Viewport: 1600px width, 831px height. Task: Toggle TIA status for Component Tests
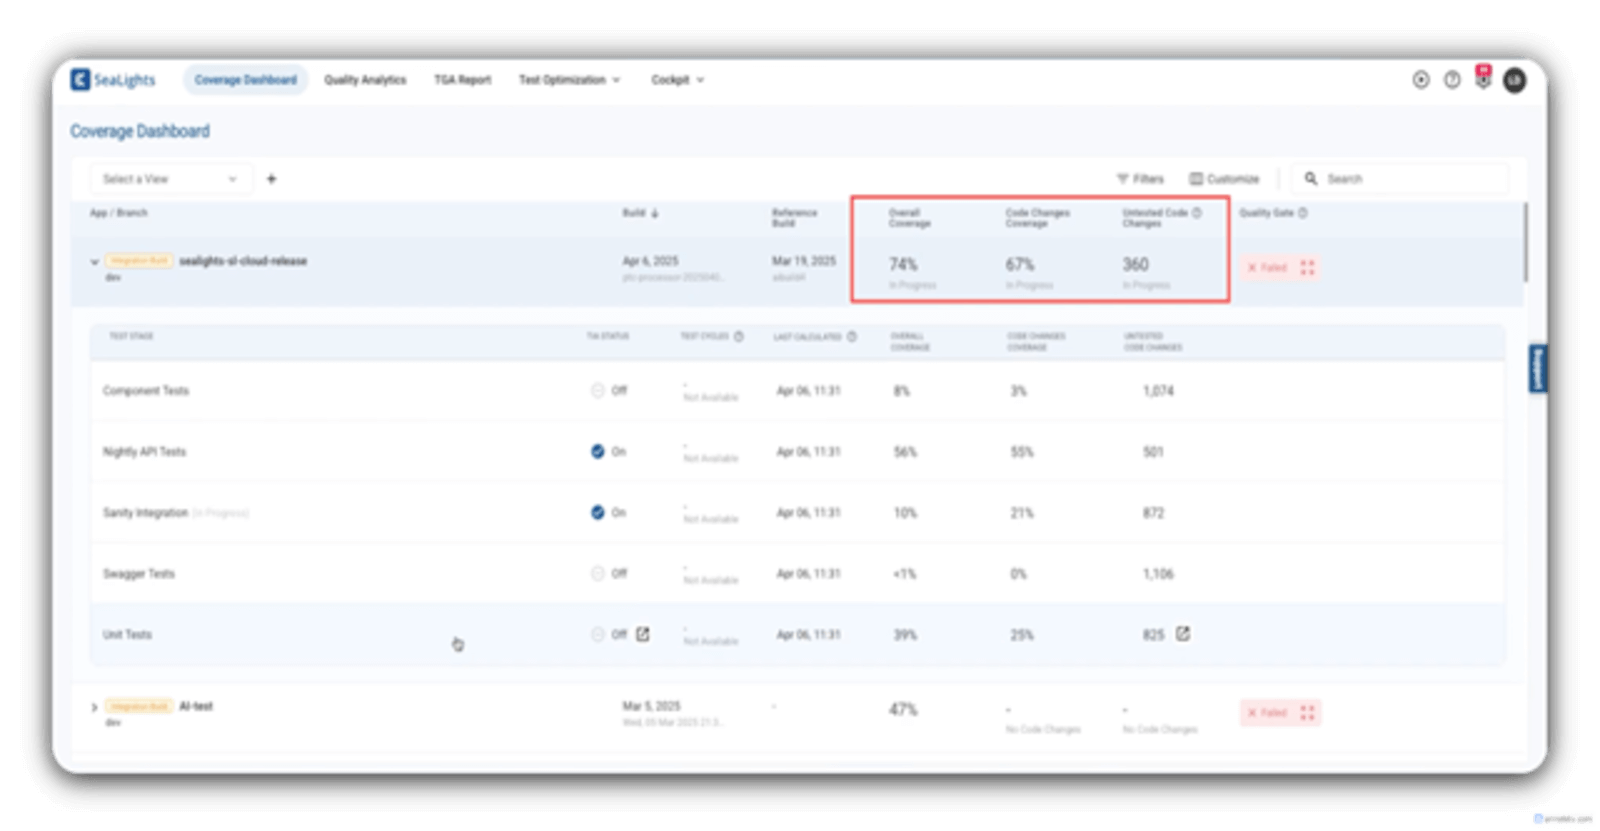tap(597, 391)
